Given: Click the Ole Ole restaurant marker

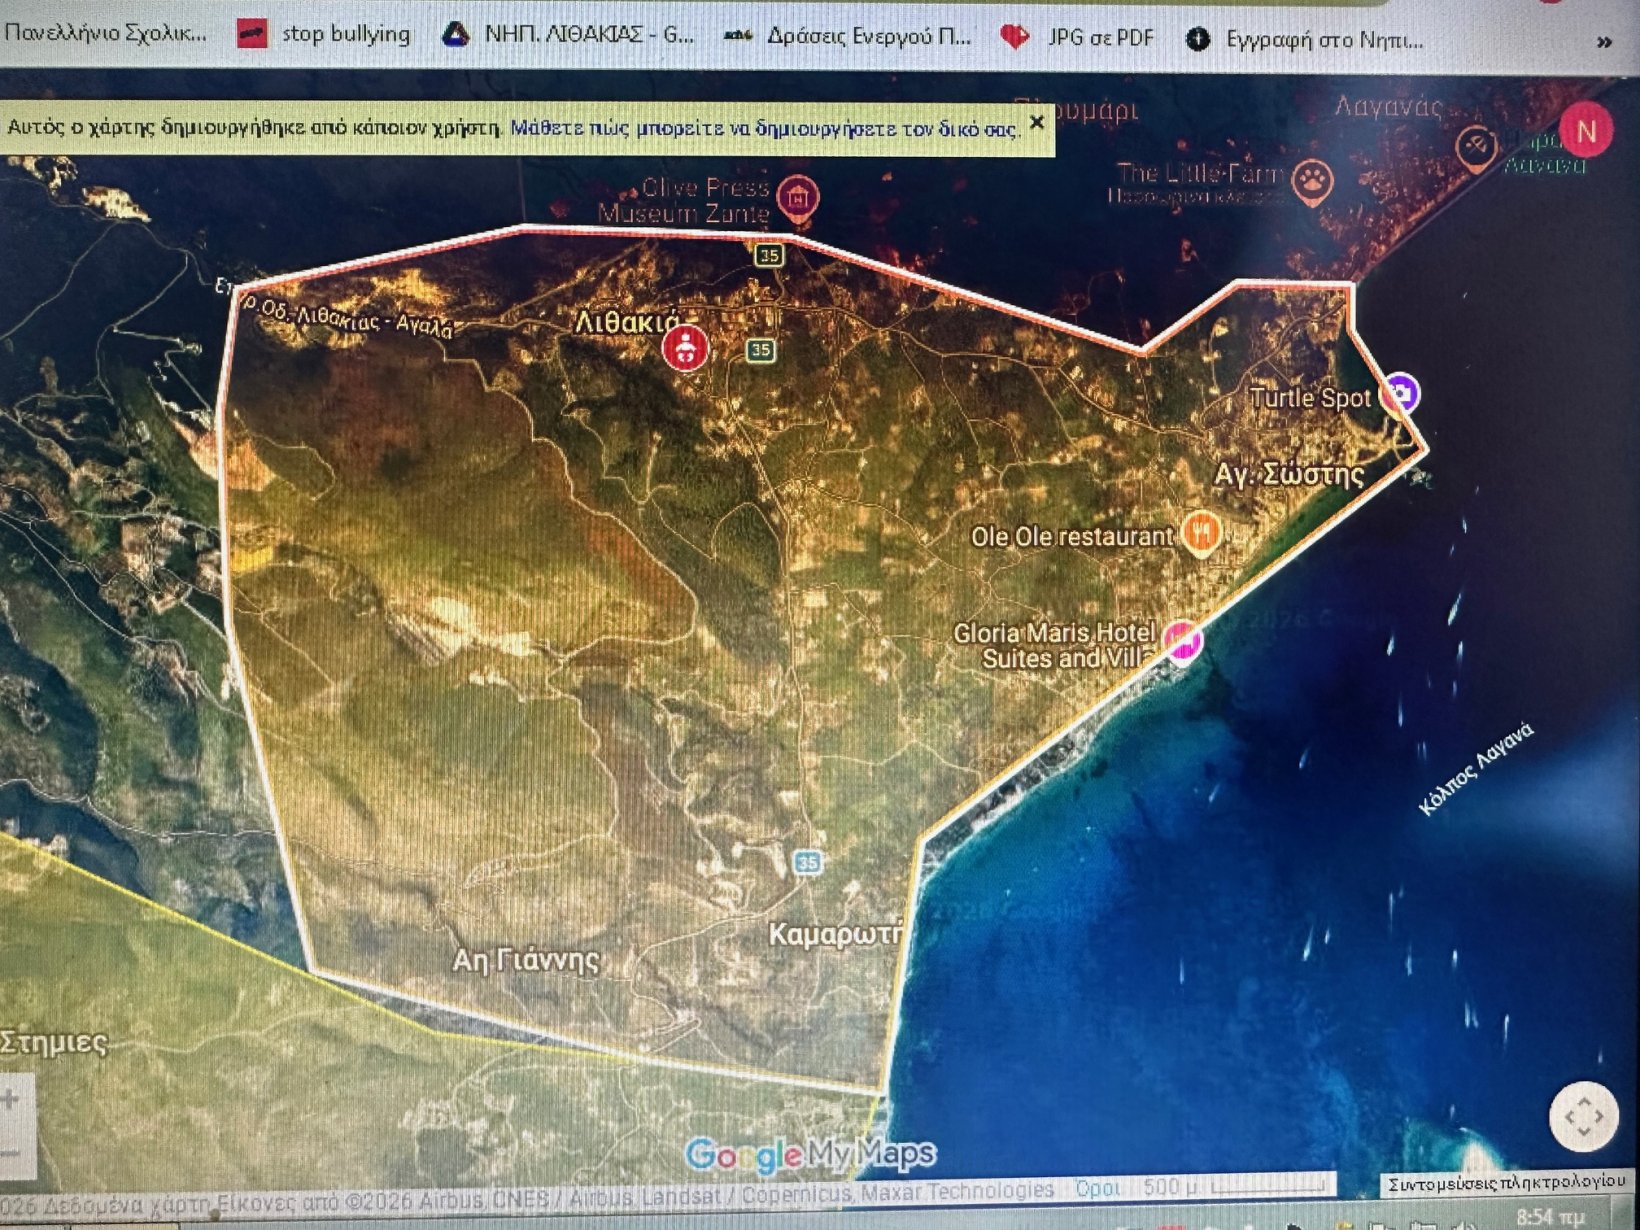Looking at the screenshot, I should [1201, 533].
